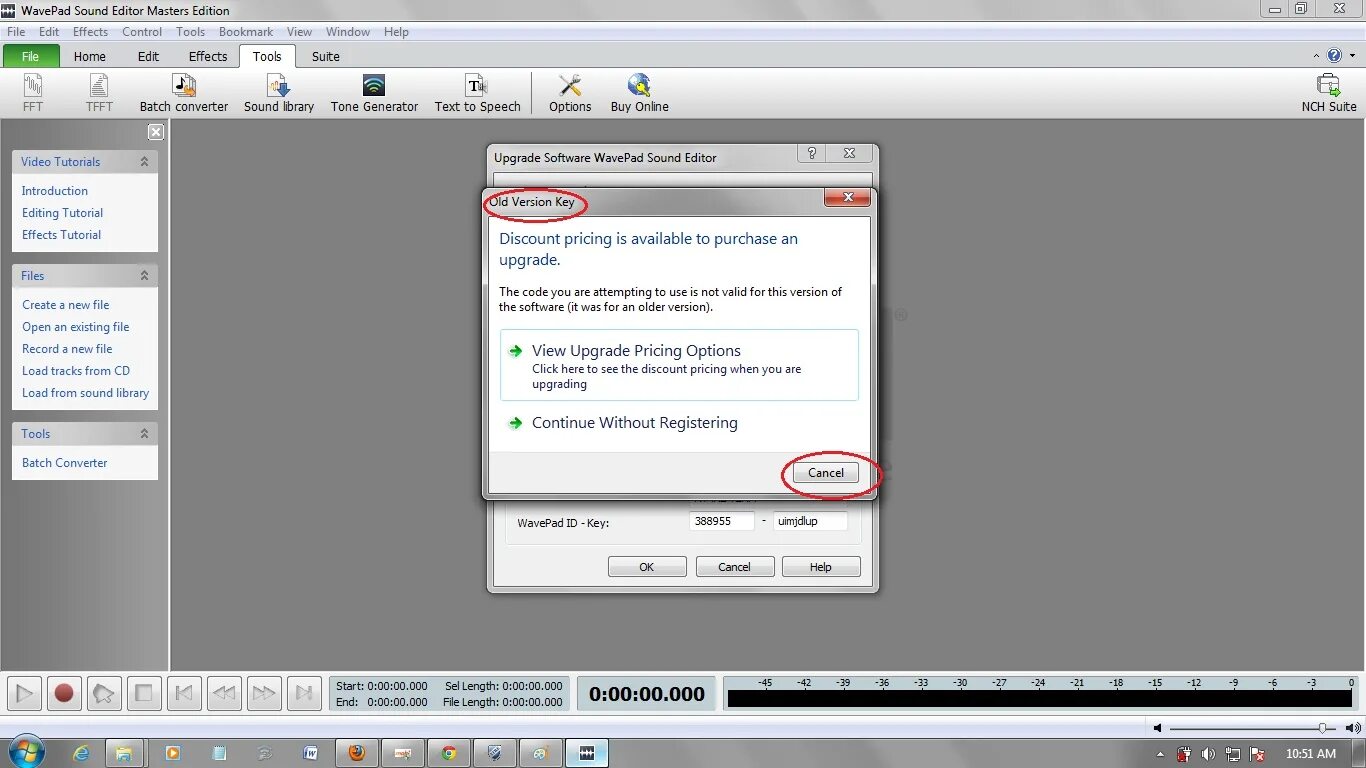Close the left sidebar panel
The height and width of the screenshot is (768, 1366).
point(156,132)
